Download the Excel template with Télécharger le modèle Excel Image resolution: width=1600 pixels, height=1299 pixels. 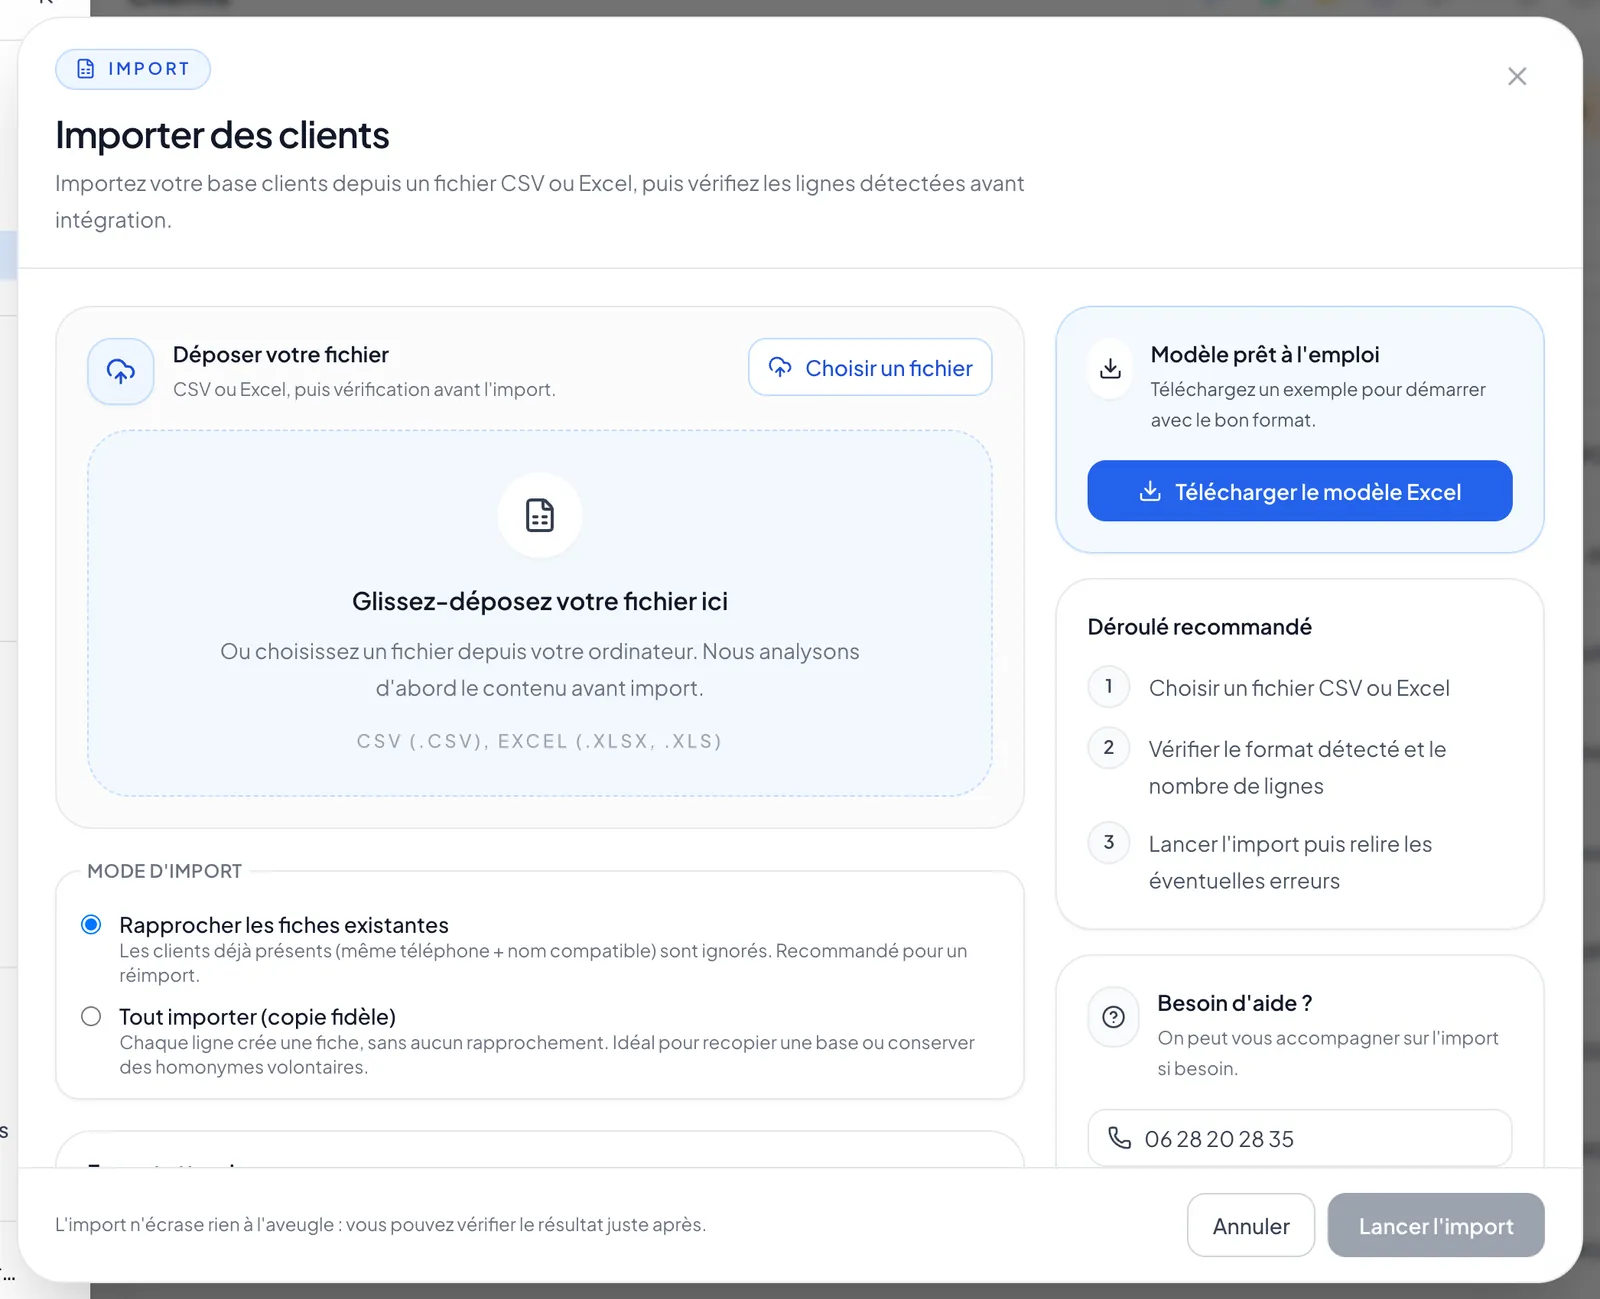click(1300, 491)
